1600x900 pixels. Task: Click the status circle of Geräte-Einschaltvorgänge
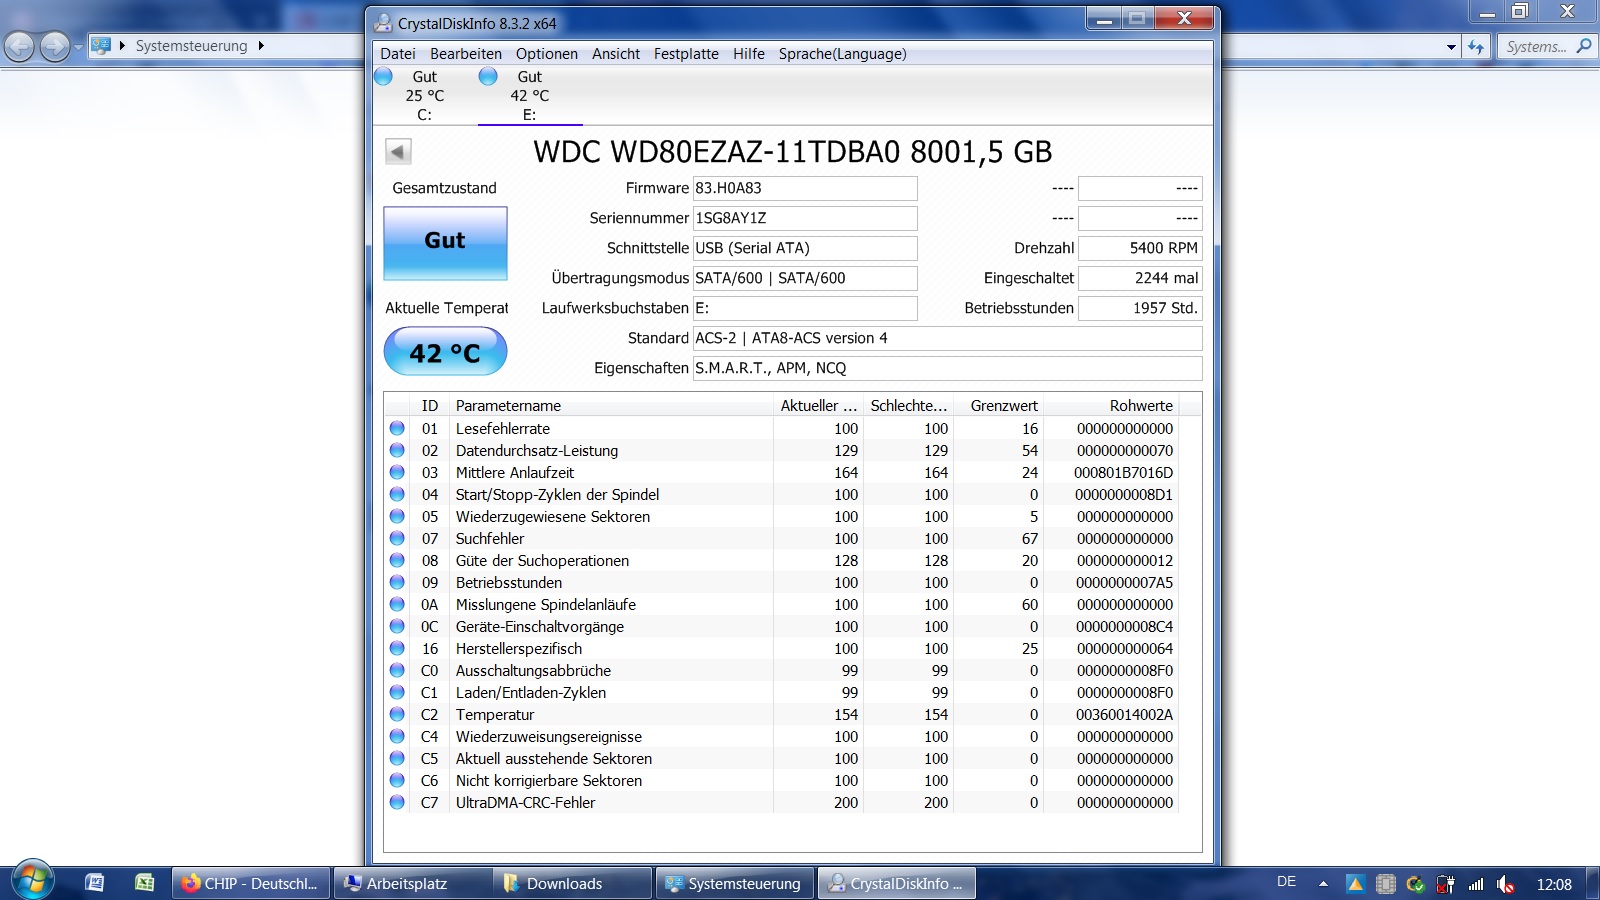[x=397, y=626]
